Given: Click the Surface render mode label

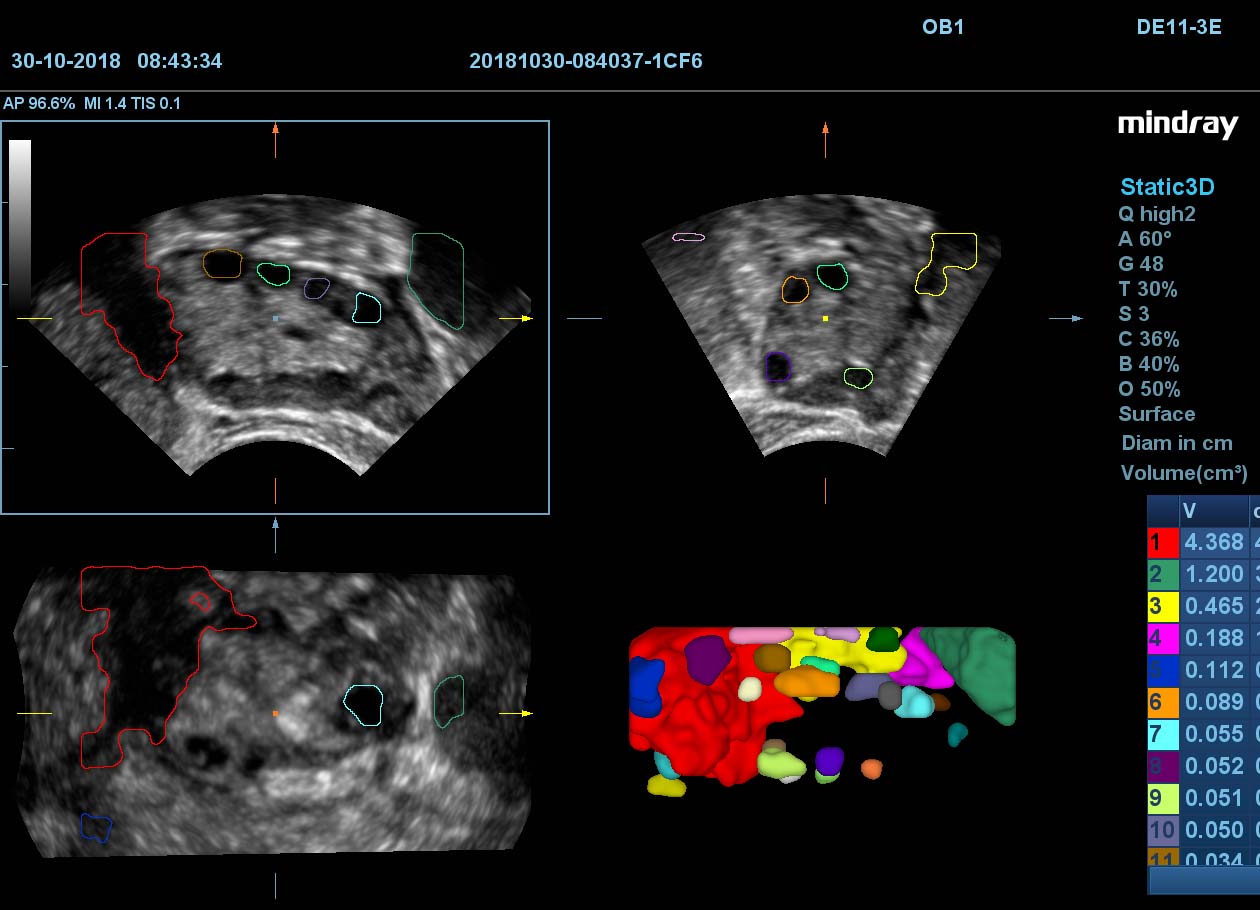Looking at the screenshot, I should click(x=1156, y=414).
